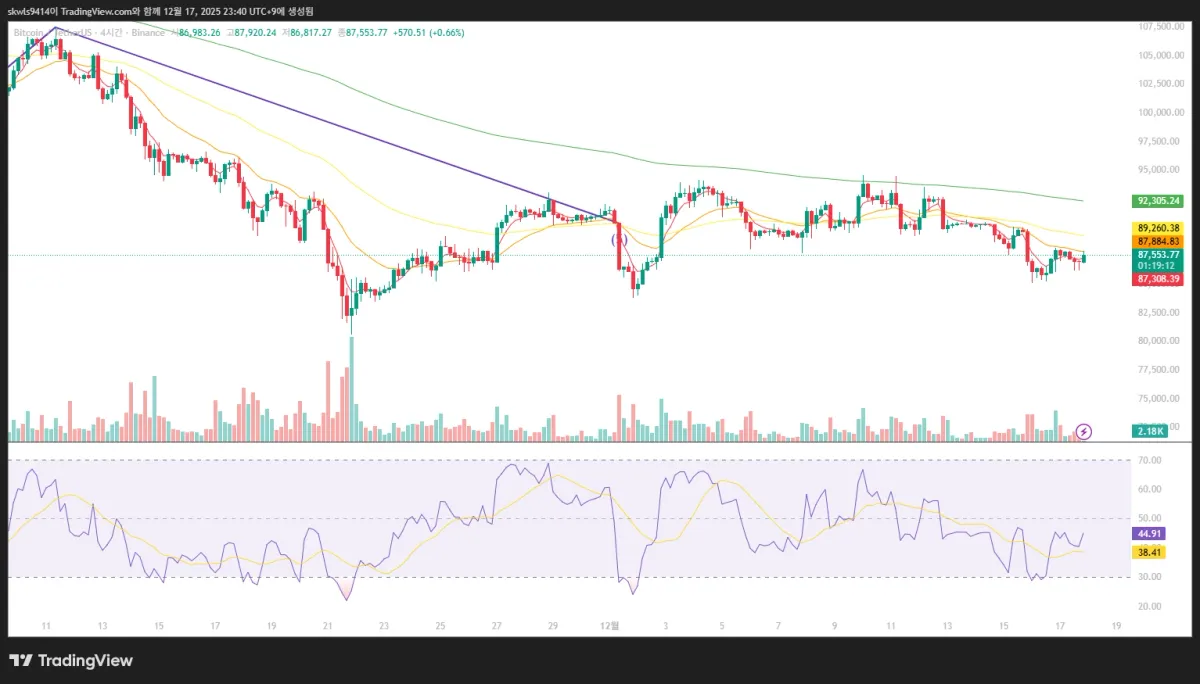Click the candle countdown timer 01:19:12
The width and height of the screenshot is (1200, 684).
pos(1158,266)
